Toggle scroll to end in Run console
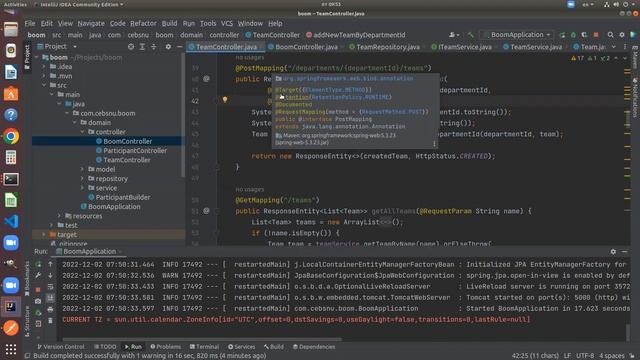This screenshot has width=640, height=360. coord(50,298)
